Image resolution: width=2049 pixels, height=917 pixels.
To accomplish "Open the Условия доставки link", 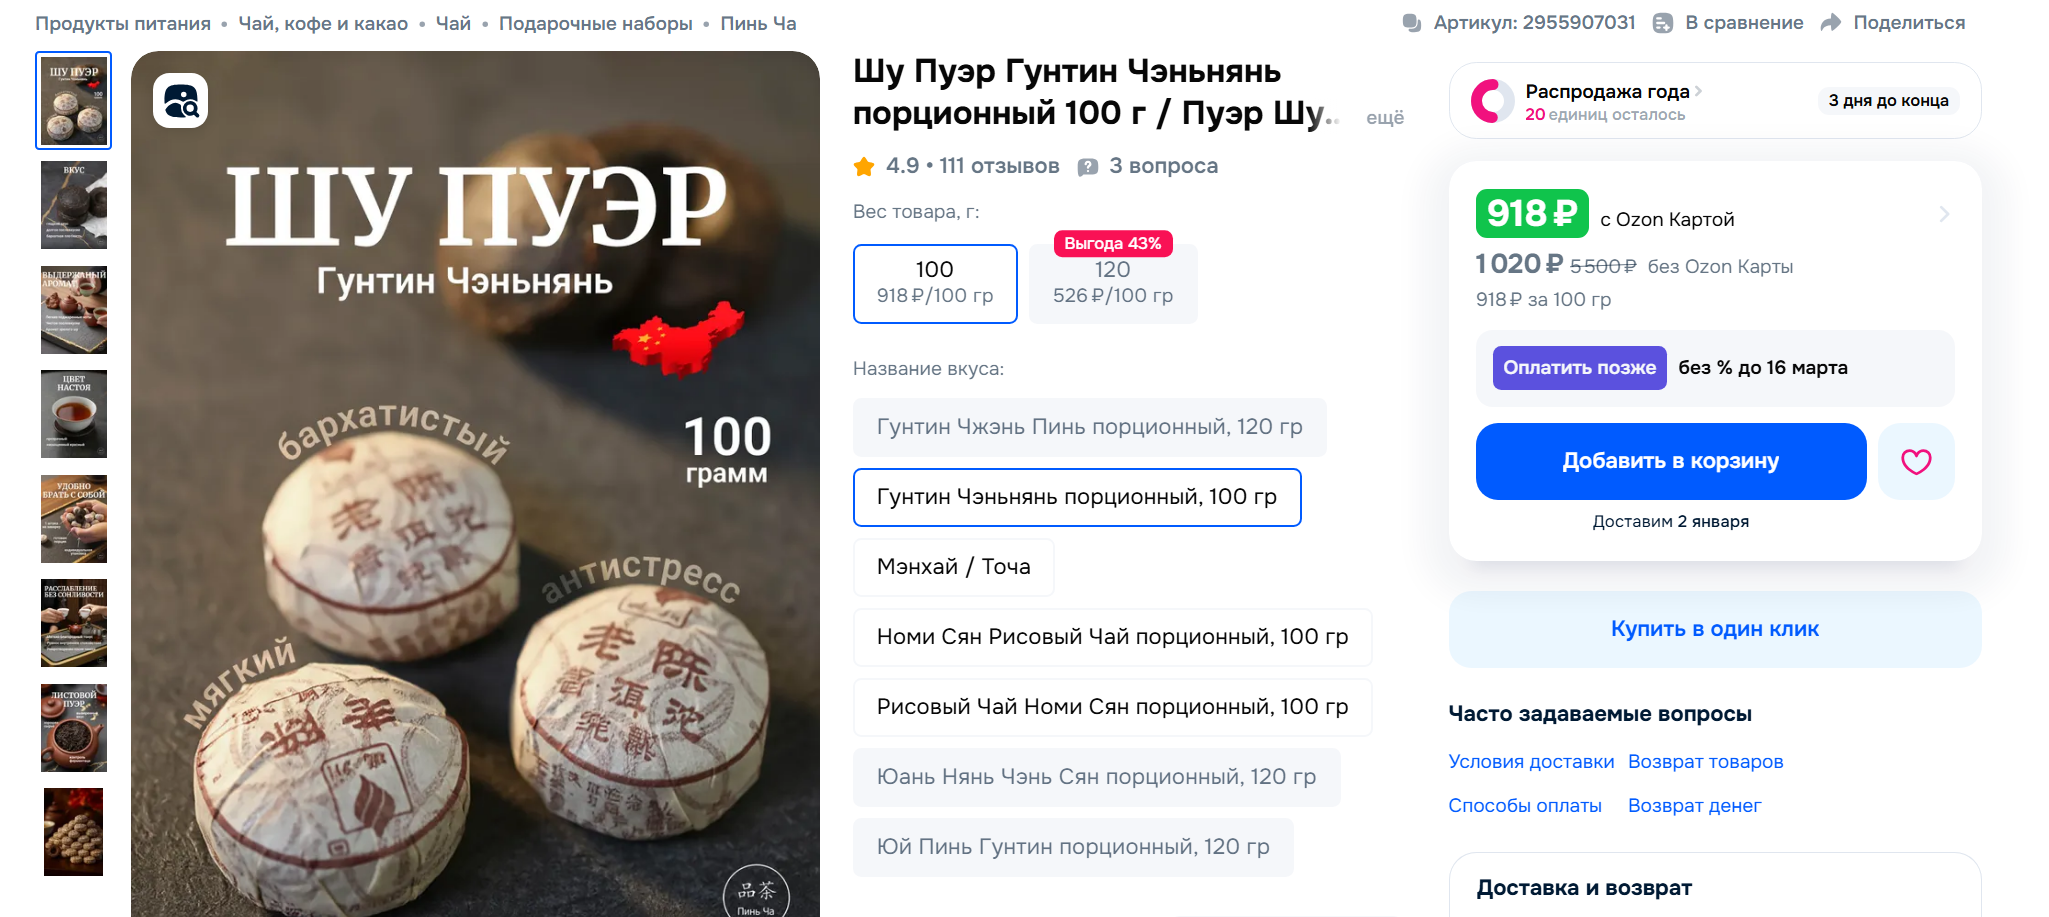I will pos(1531,762).
